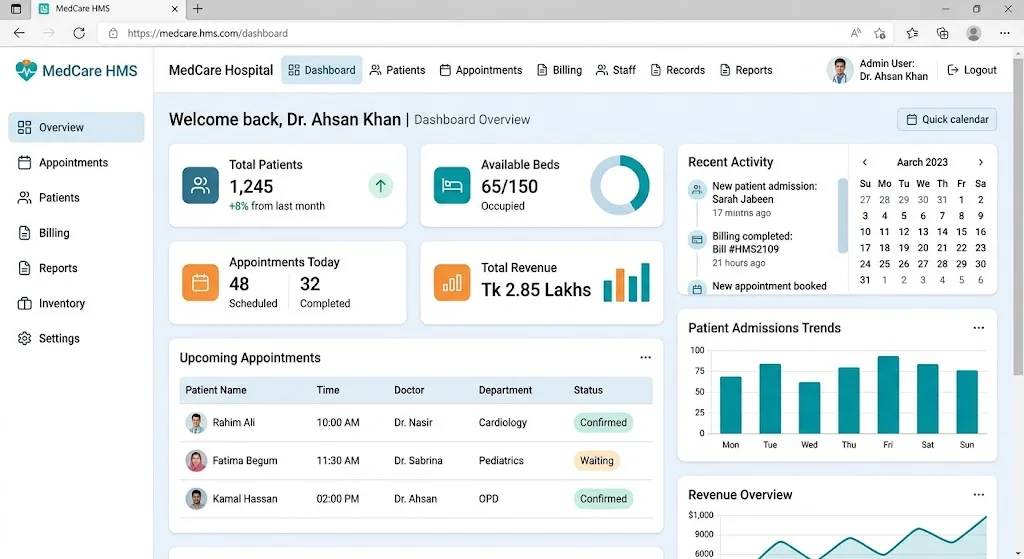This screenshot has height=559, width=1024.
Task: Select date 15 in the calendar
Action: point(961,232)
